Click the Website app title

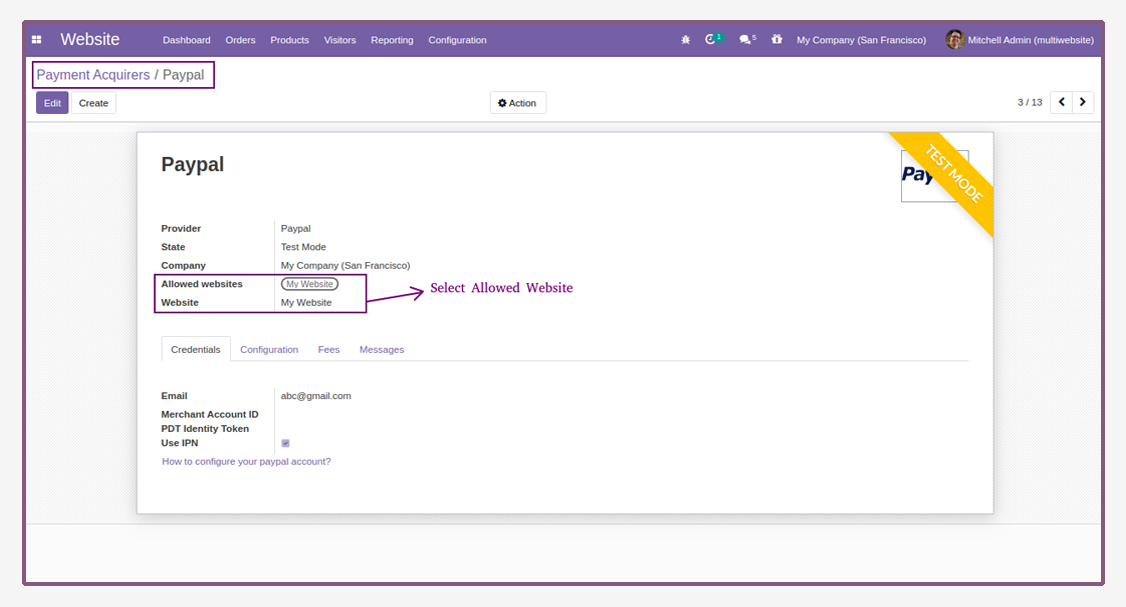(x=90, y=40)
